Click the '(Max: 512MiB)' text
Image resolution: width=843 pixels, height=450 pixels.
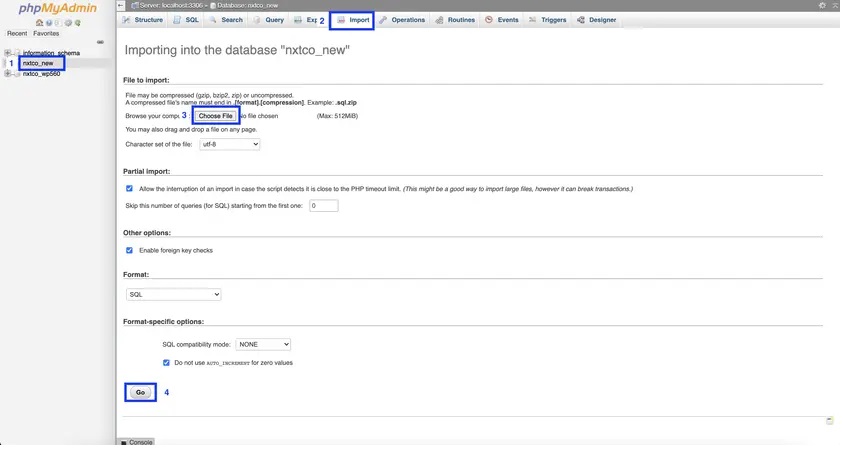point(337,116)
